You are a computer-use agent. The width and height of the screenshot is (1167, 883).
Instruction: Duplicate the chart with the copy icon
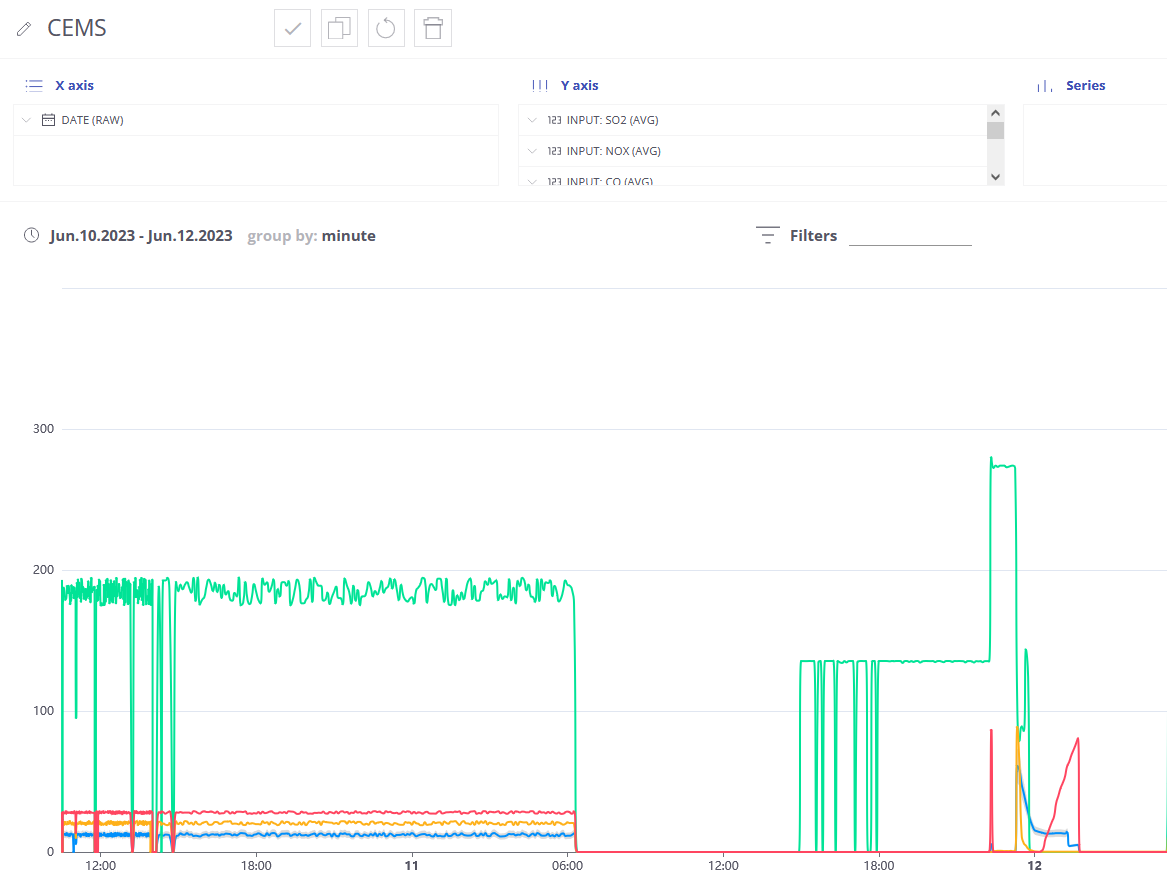(x=339, y=28)
